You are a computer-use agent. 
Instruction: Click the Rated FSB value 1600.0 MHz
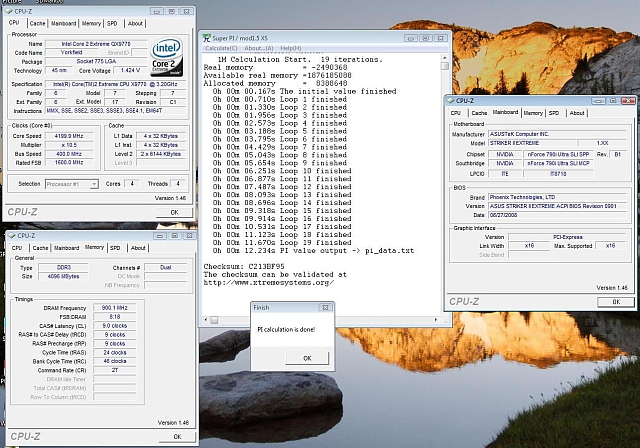point(69,162)
